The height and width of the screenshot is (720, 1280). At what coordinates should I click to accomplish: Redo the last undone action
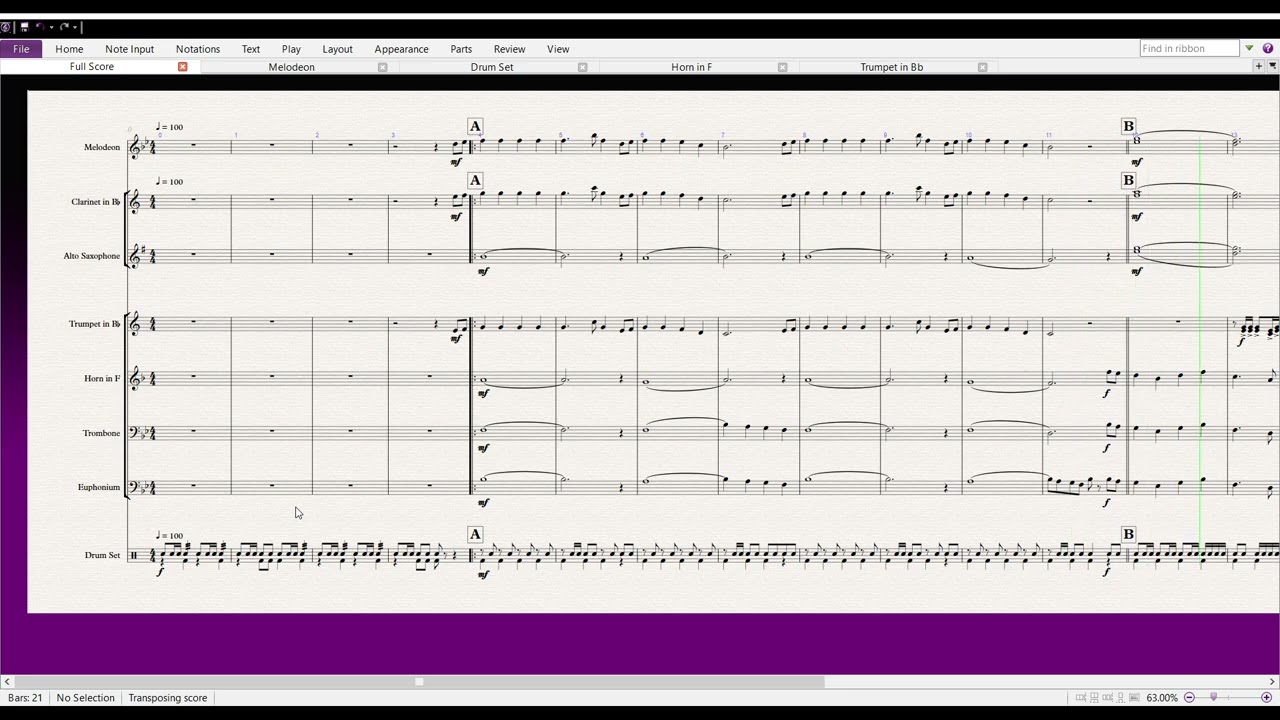[64, 27]
